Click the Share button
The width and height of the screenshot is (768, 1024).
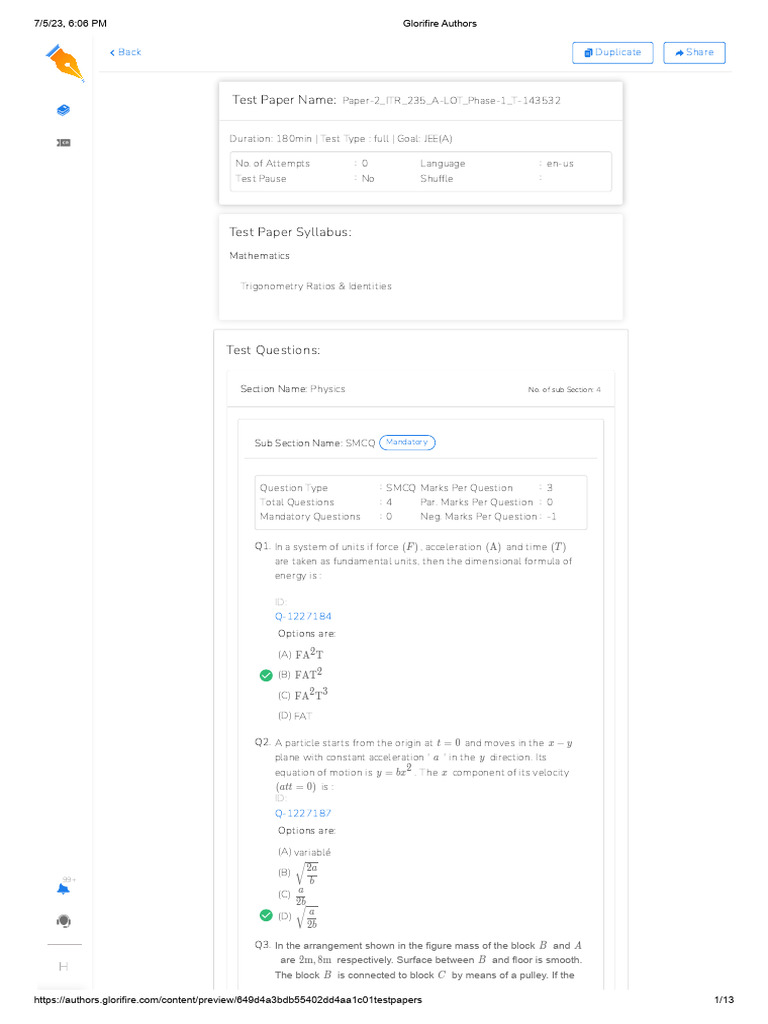point(695,53)
